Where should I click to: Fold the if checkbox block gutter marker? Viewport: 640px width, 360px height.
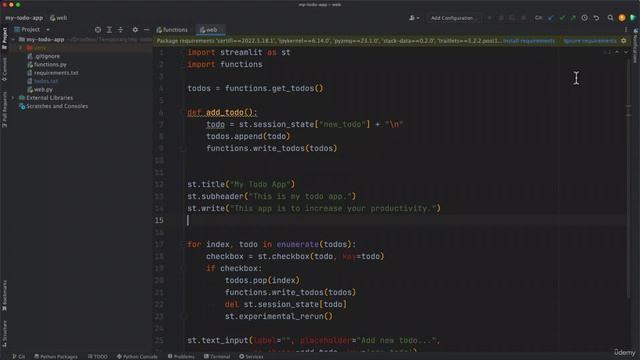pos(183,269)
